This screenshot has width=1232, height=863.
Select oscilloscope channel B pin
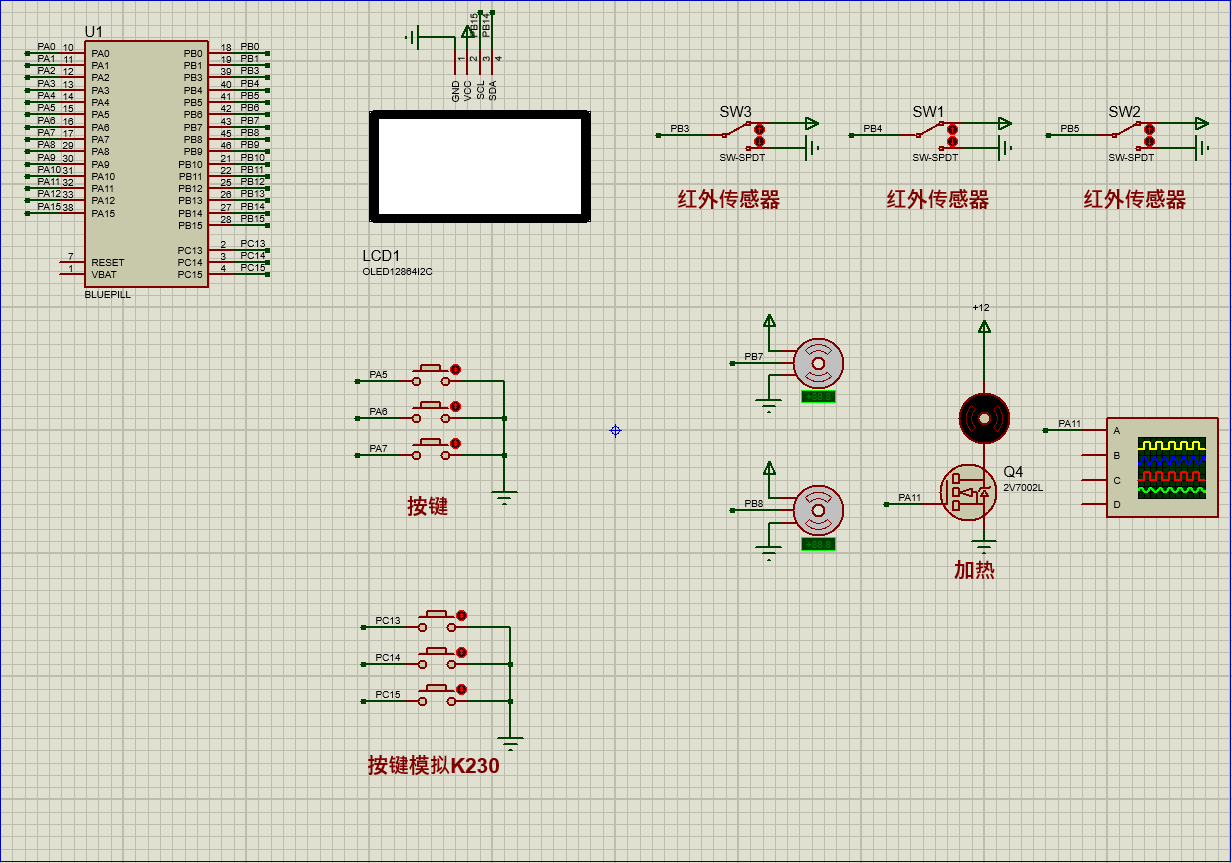[1094, 455]
